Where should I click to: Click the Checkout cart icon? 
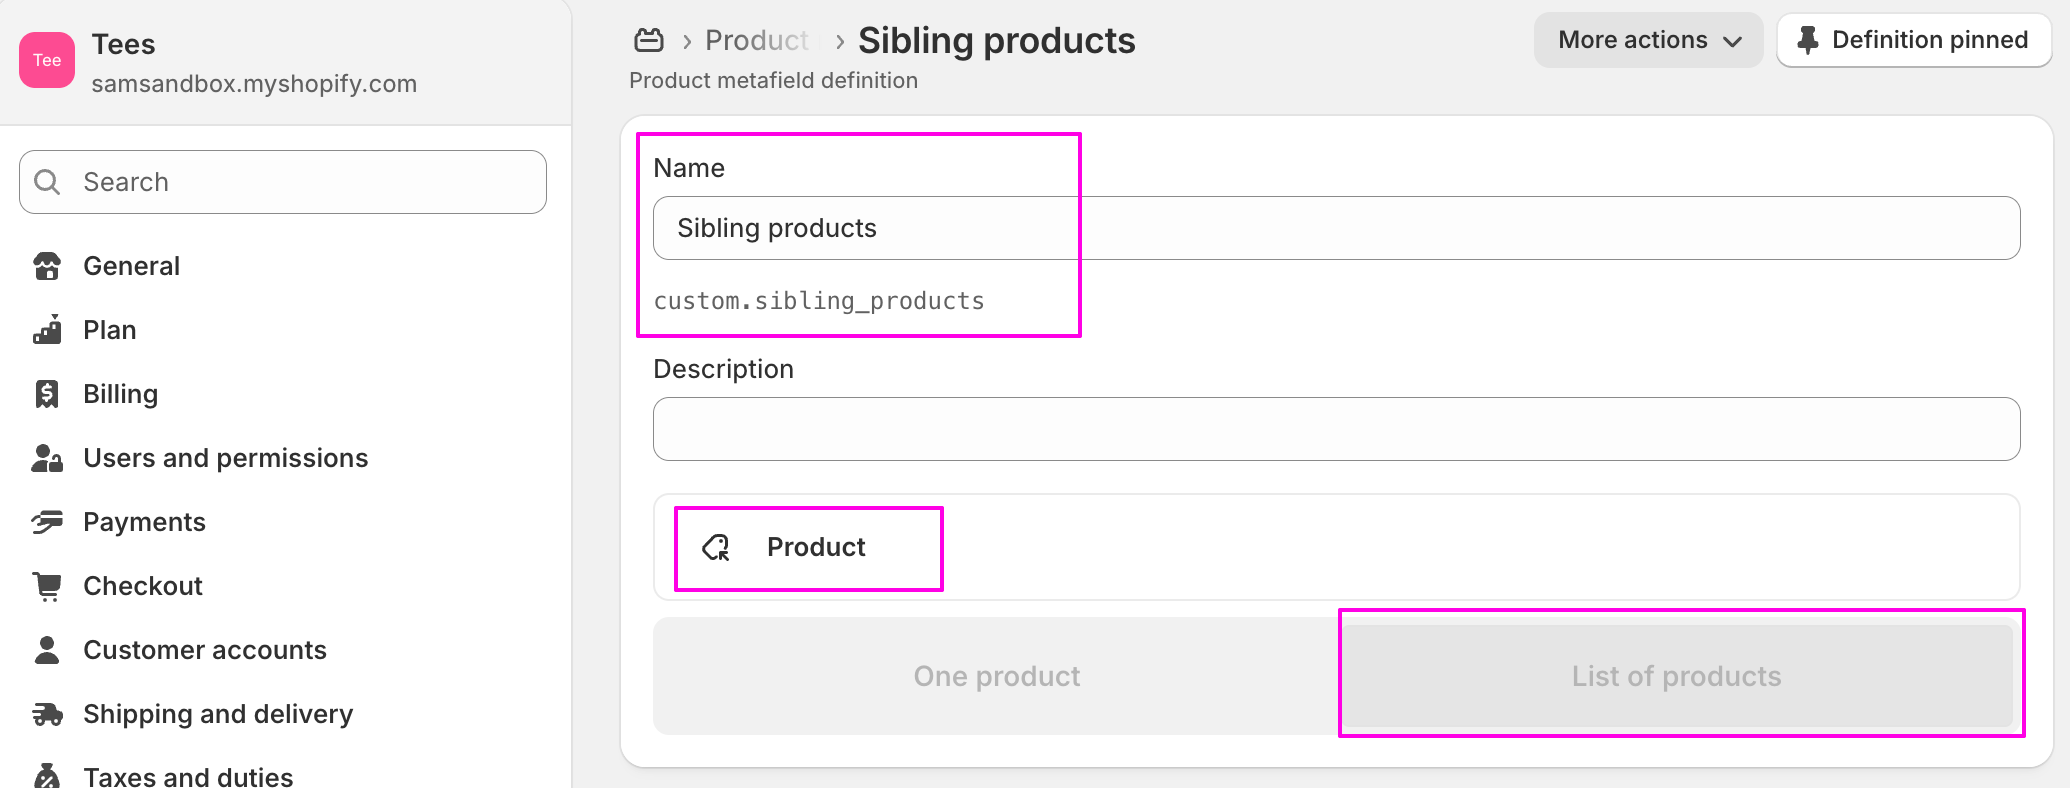(x=47, y=586)
